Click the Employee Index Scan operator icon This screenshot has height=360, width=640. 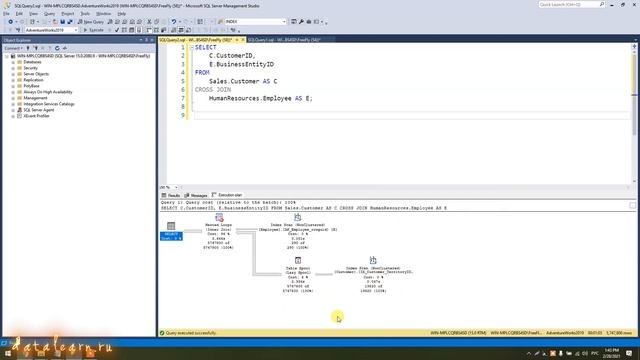298,218
